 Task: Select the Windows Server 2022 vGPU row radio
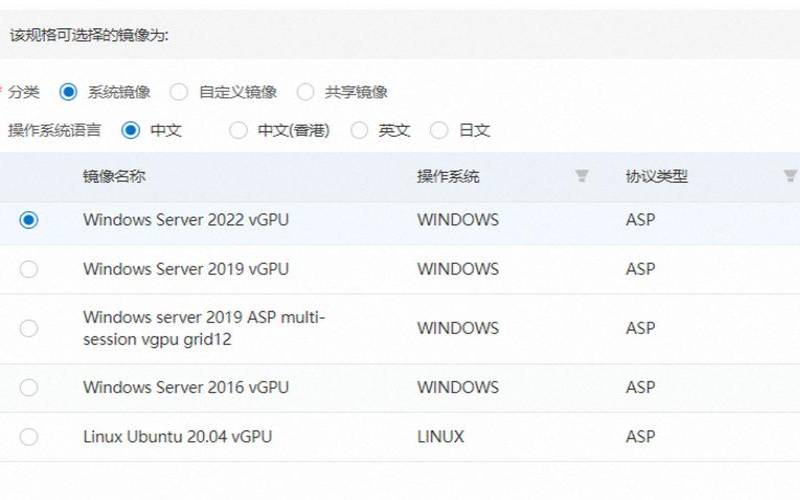click(29, 220)
